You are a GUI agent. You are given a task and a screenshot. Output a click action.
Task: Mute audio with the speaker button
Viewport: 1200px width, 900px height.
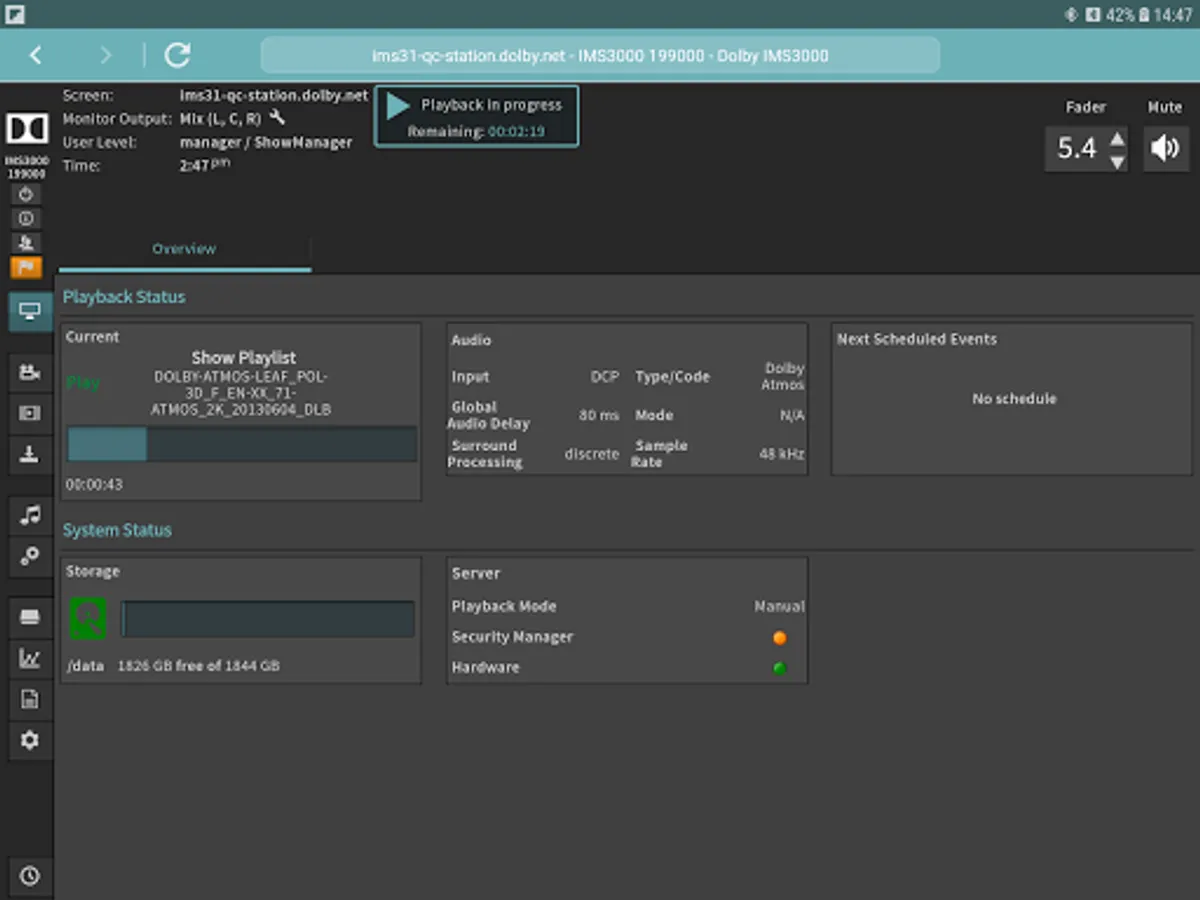coord(1165,149)
